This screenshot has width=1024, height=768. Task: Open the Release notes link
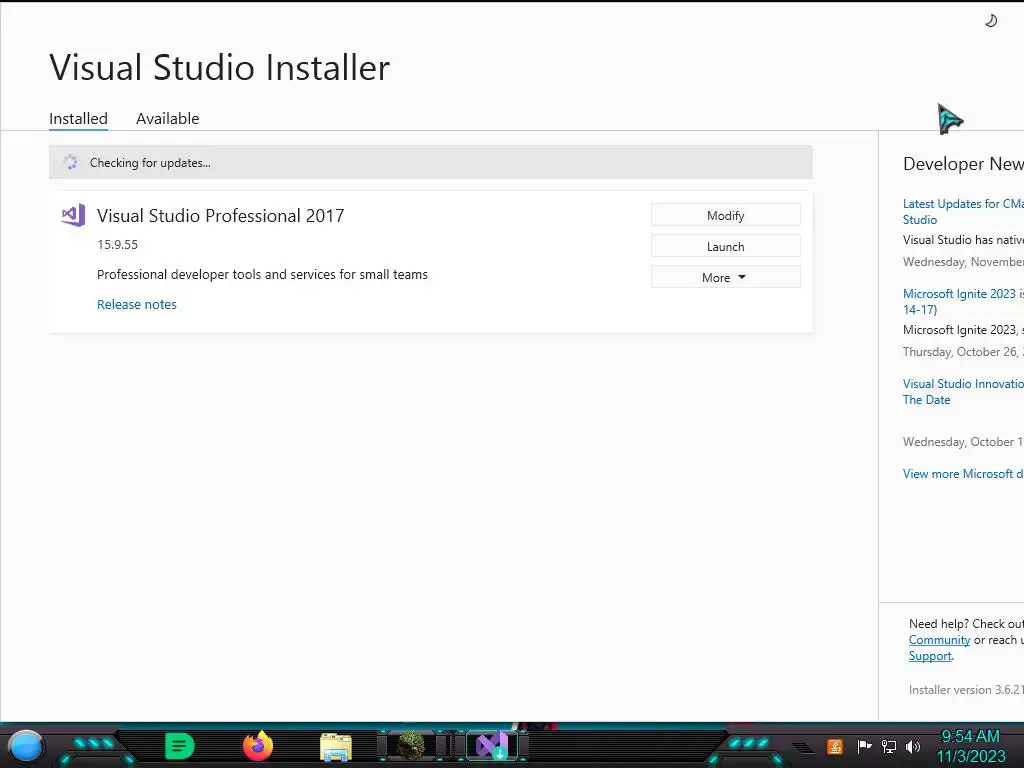click(136, 304)
